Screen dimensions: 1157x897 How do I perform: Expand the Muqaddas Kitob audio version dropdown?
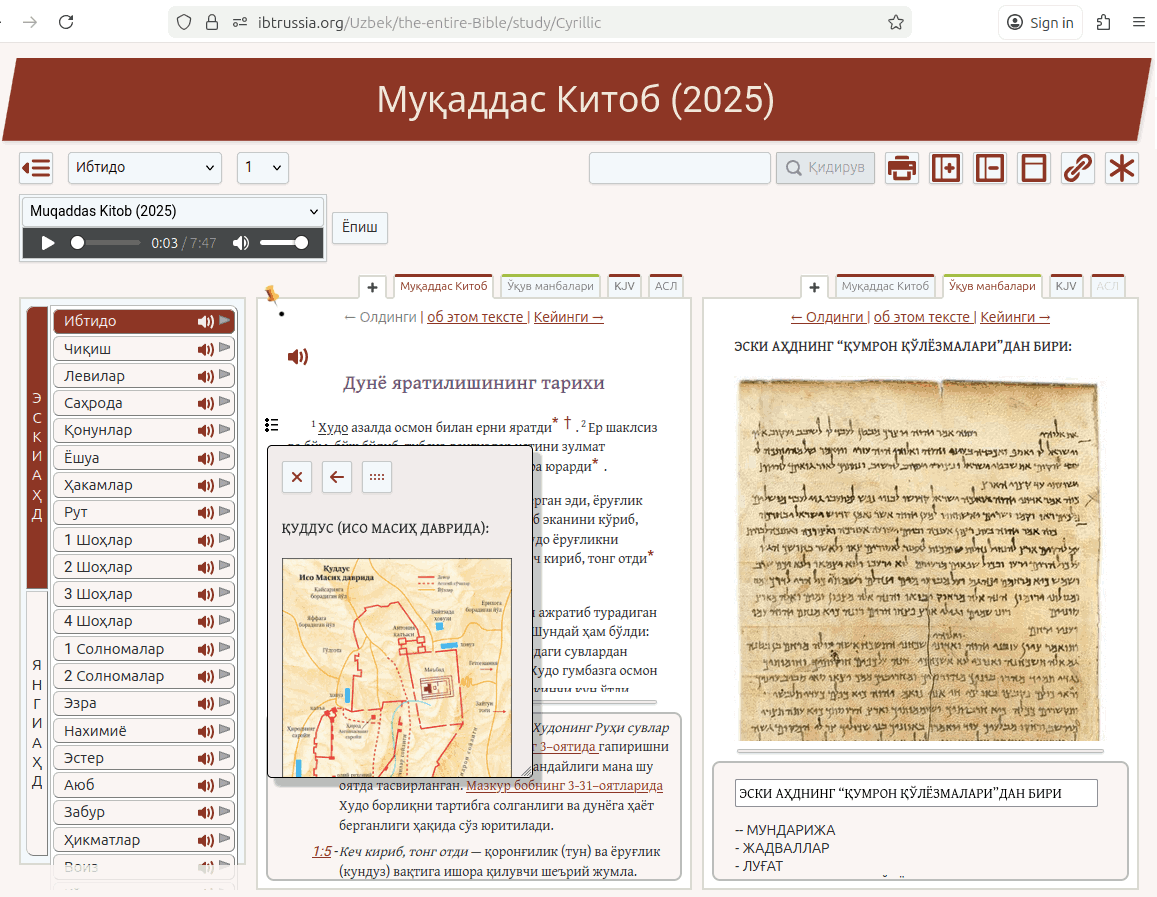click(x=173, y=211)
